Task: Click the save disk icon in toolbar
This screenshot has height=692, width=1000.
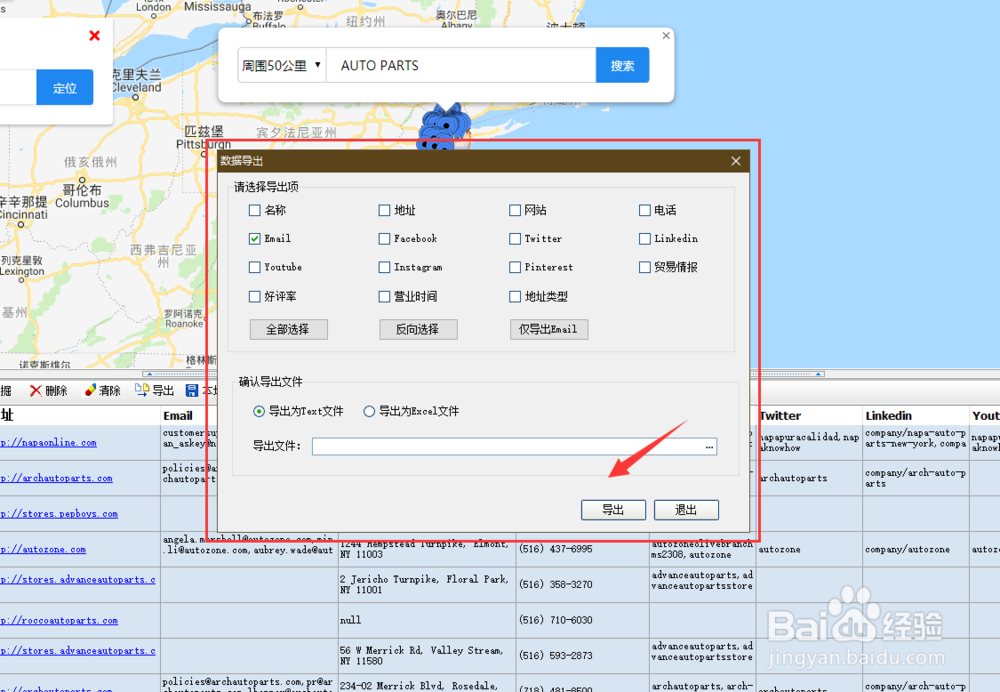Action: [191, 390]
